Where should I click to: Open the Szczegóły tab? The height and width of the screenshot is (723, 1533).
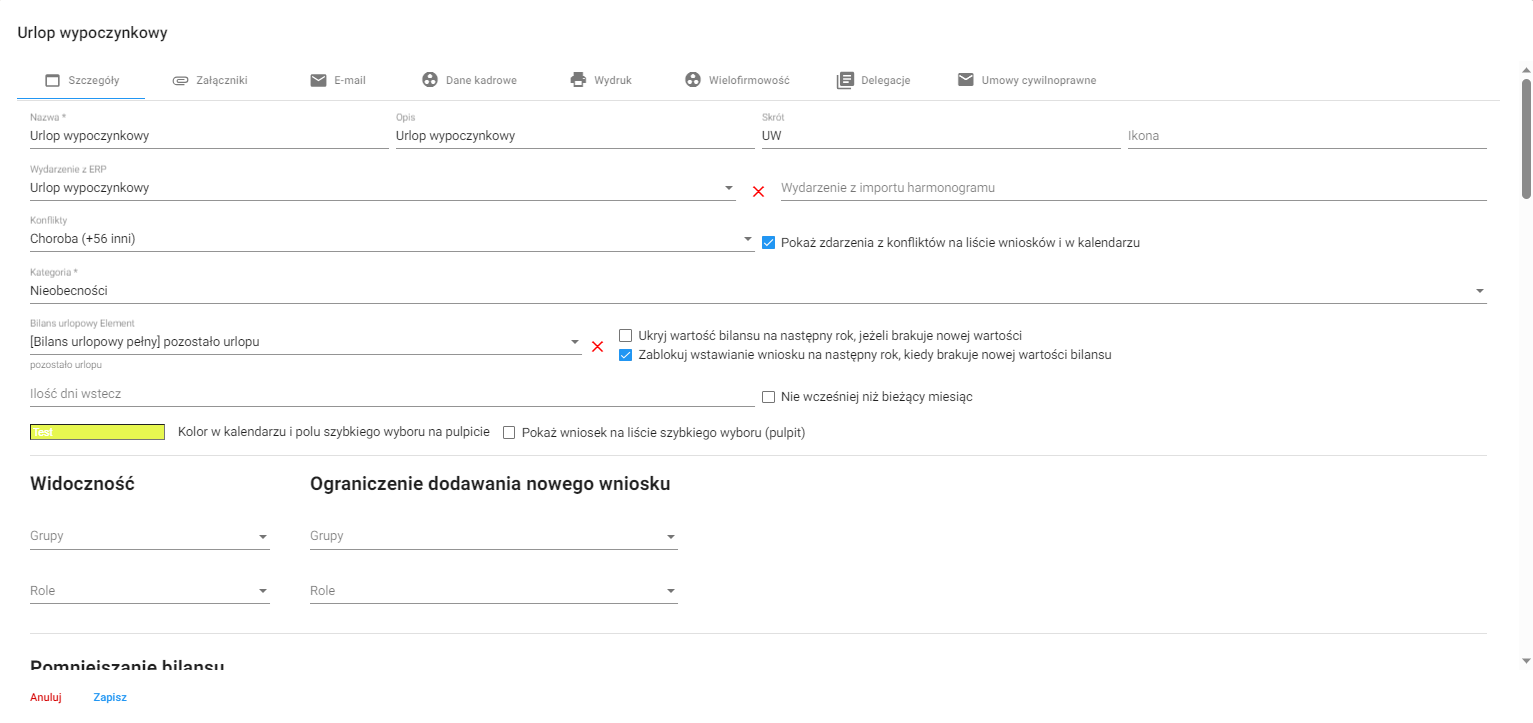(82, 80)
